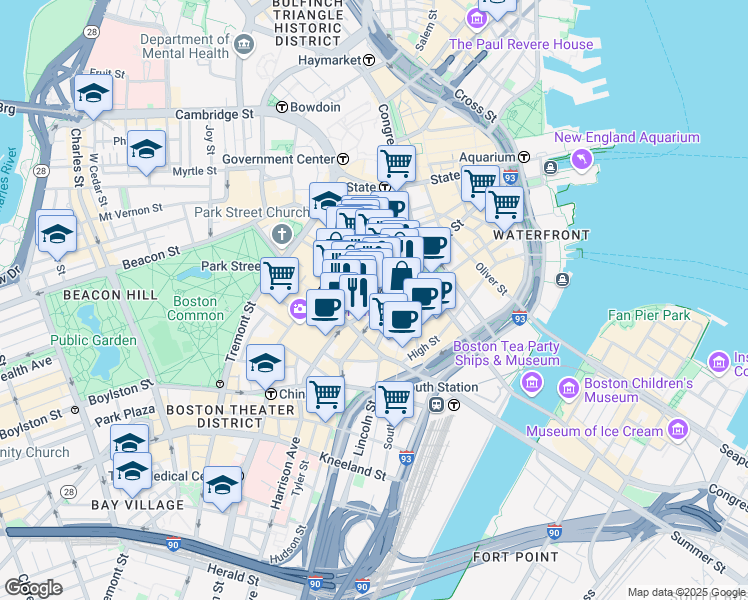748x600 pixels.
Task: Click the Chinatown T station icon
Action: [x=271, y=394]
